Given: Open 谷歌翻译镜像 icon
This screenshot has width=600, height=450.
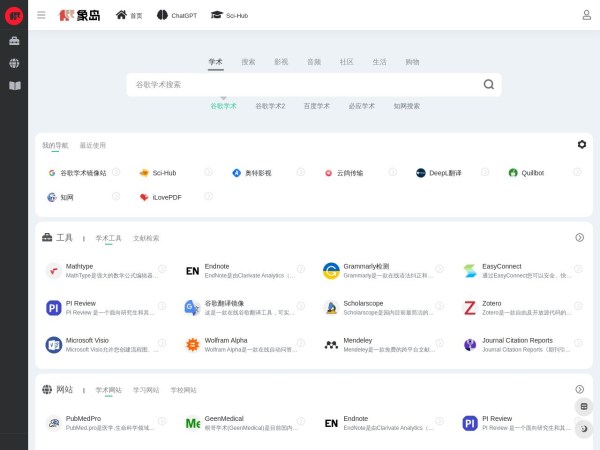Looking at the screenshot, I should point(192,308).
